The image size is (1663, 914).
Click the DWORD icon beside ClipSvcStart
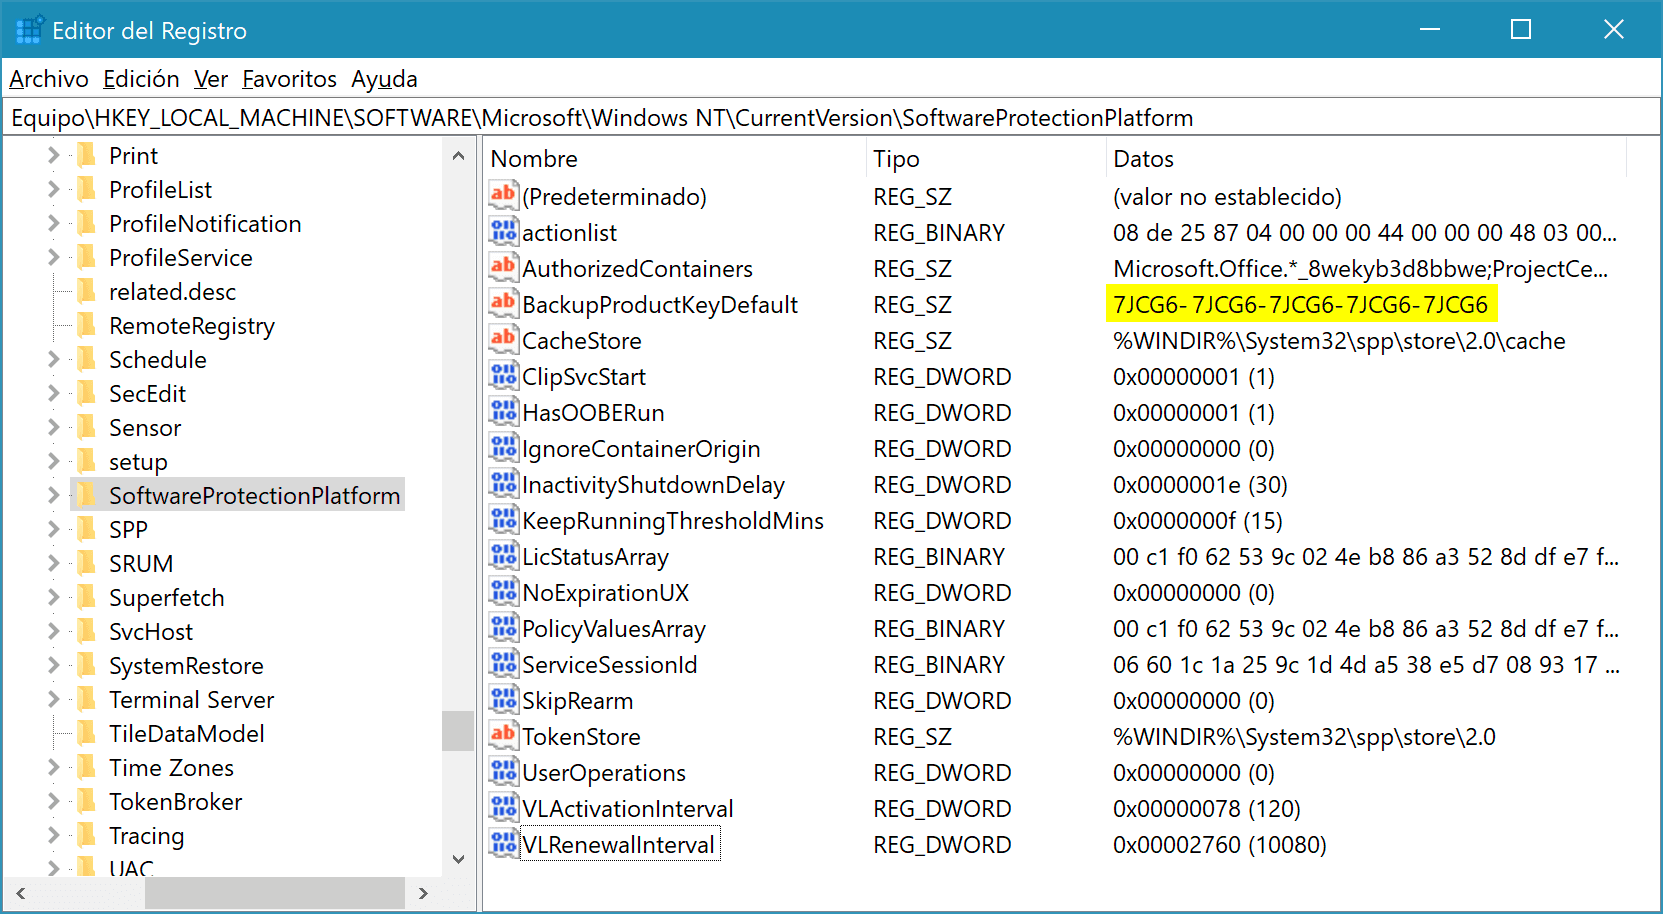[x=503, y=375]
